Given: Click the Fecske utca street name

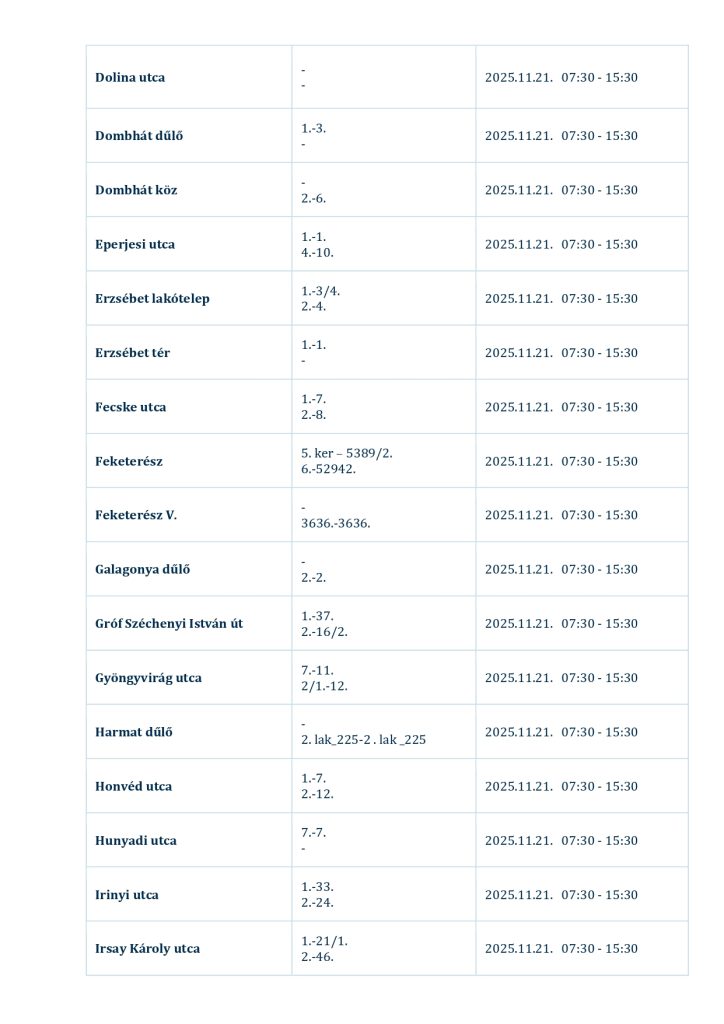Looking at the screenshot, I should coord(131,407).
